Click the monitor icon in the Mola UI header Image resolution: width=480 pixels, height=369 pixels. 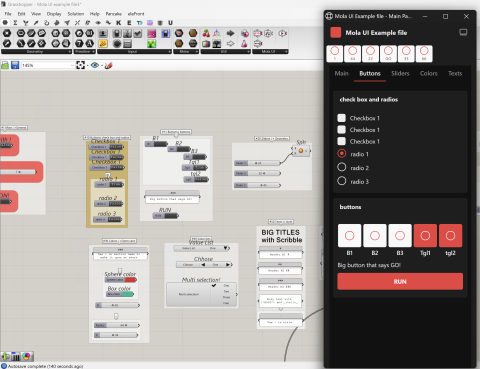(x=463, y=32)
